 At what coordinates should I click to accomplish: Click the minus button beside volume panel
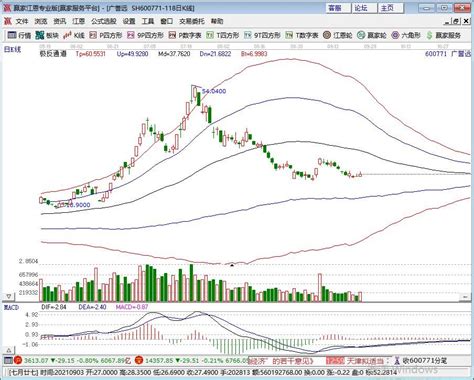[465, 296]
